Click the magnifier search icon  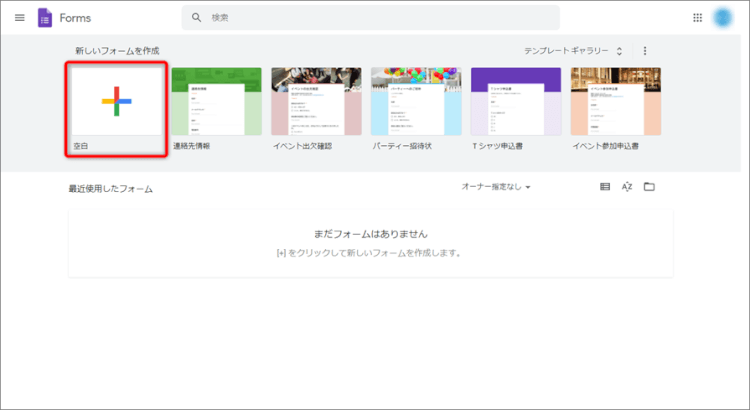(196, 18)
